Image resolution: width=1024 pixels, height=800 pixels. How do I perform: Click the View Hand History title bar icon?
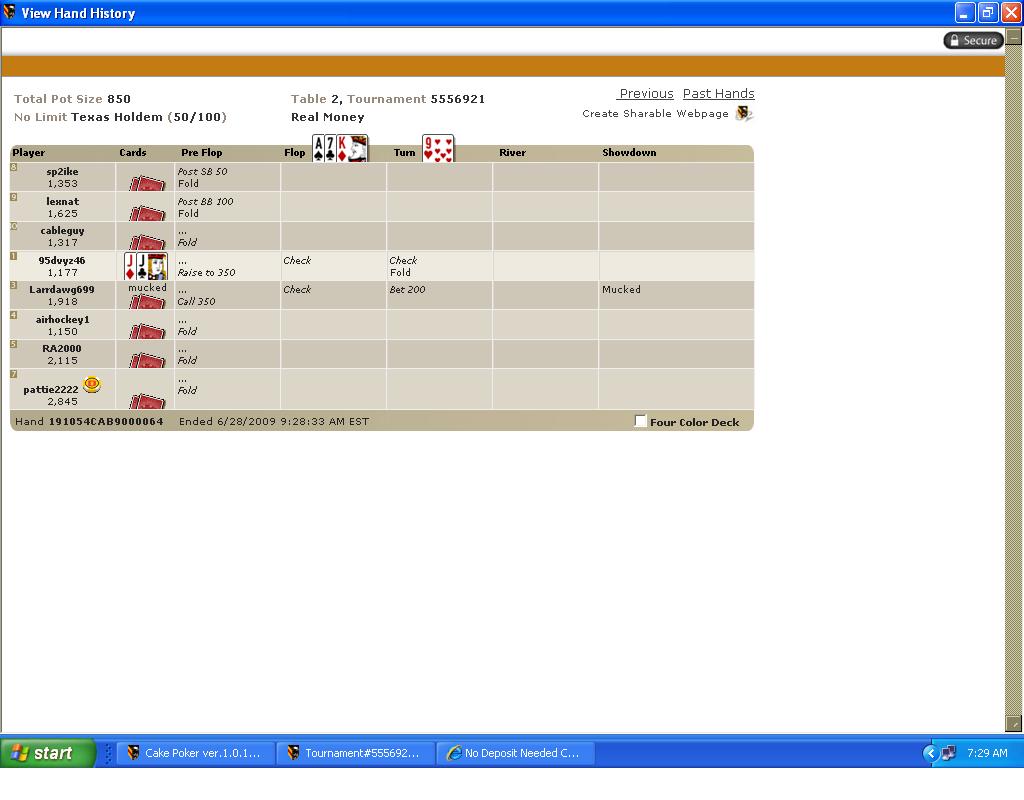(10, 13)
